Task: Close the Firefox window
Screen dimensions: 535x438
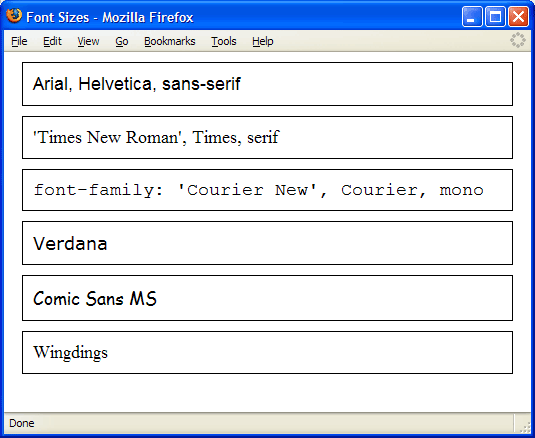Action: coord(518,16)
